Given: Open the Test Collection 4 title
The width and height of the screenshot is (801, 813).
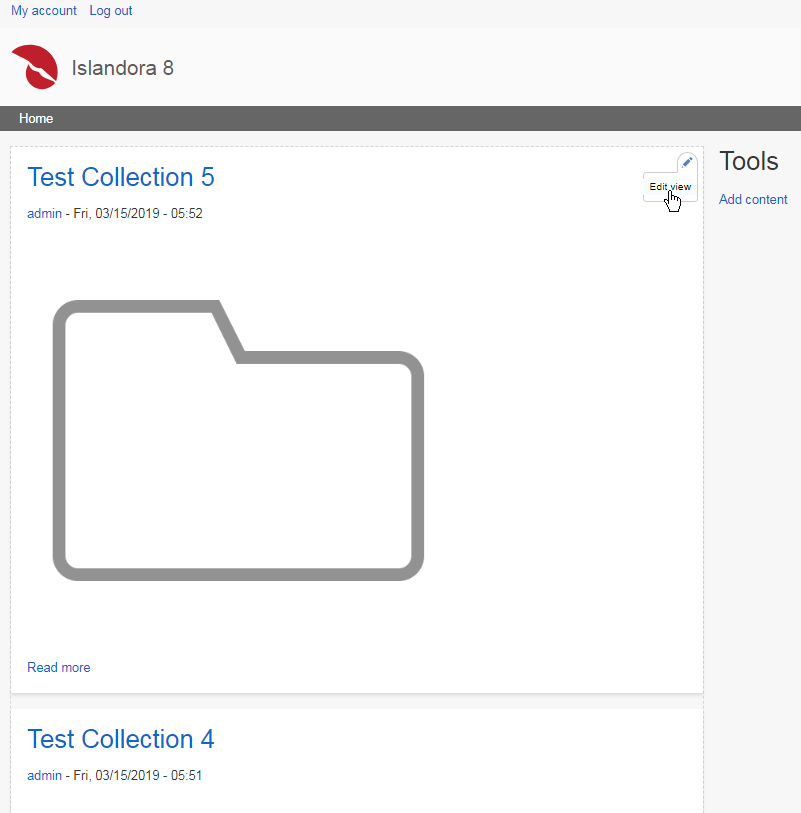Looking at the screenshot, I should click(121, 739).
